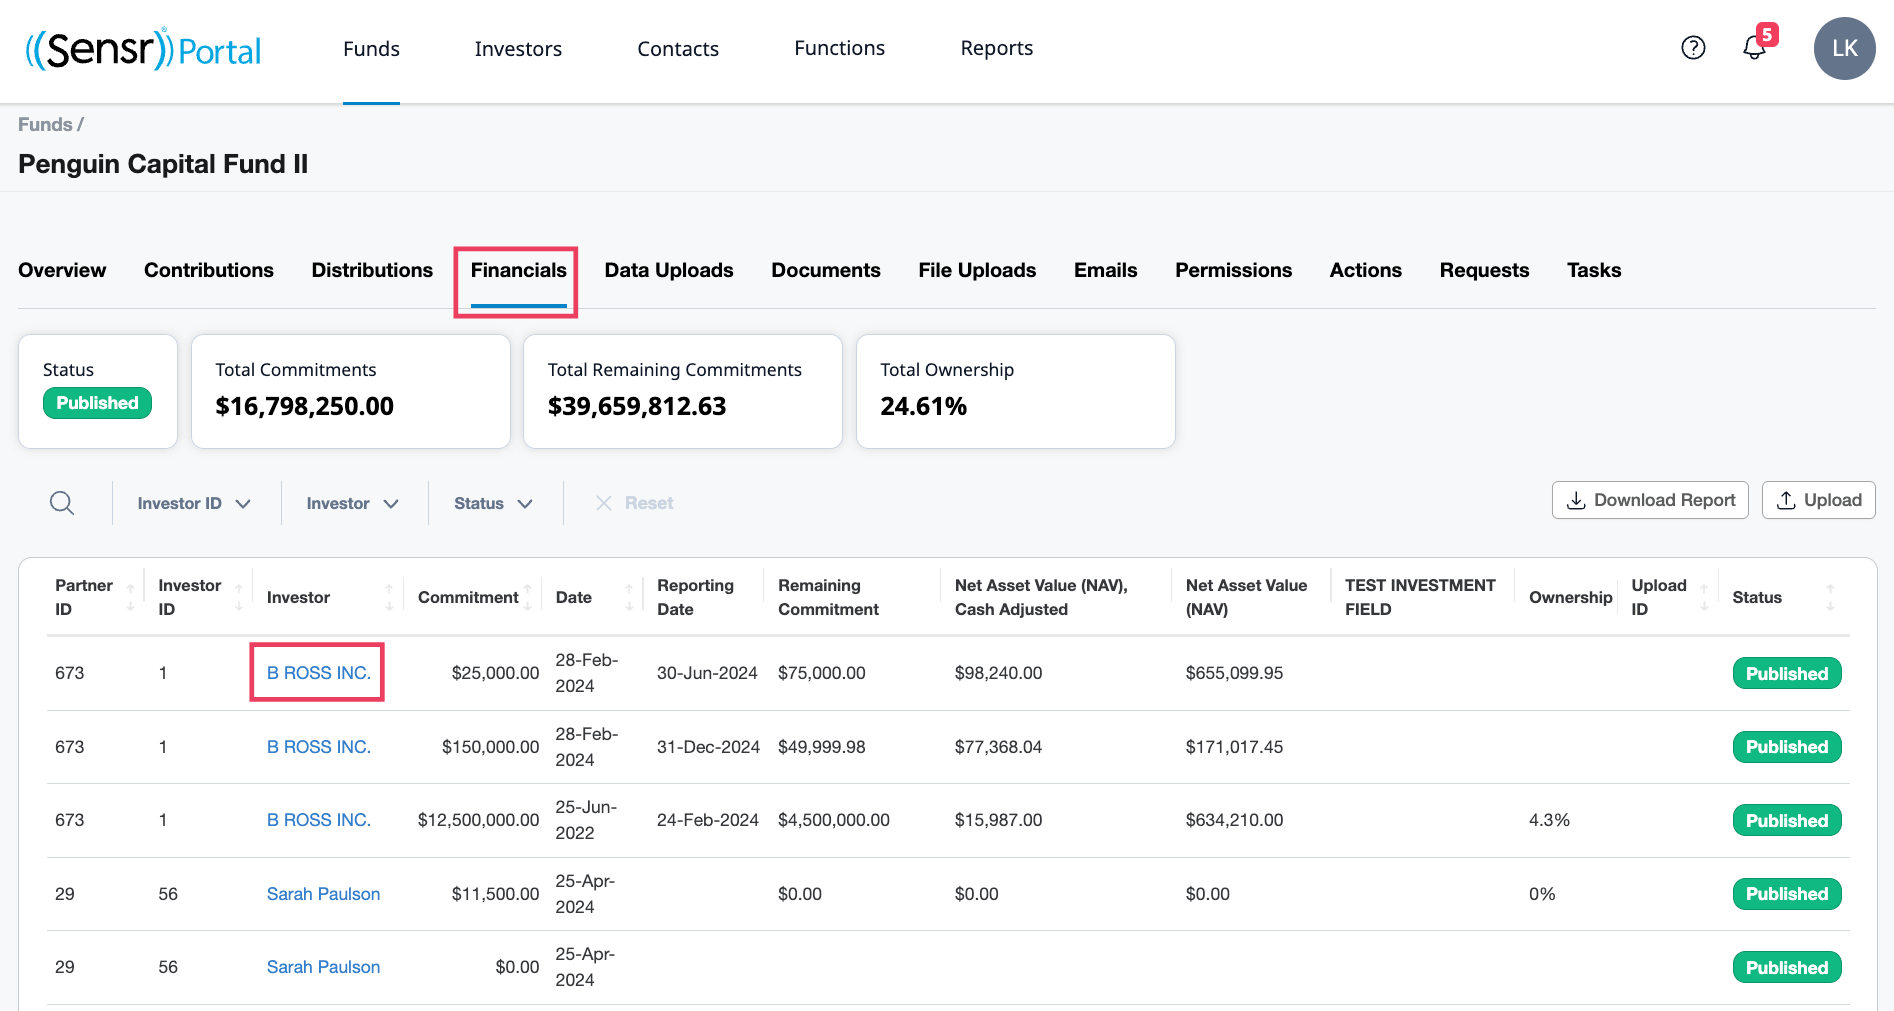The height and width of the screenshot is (1011, 1894).
Task: Click the Published badge in the Status card
Action: 97,403
